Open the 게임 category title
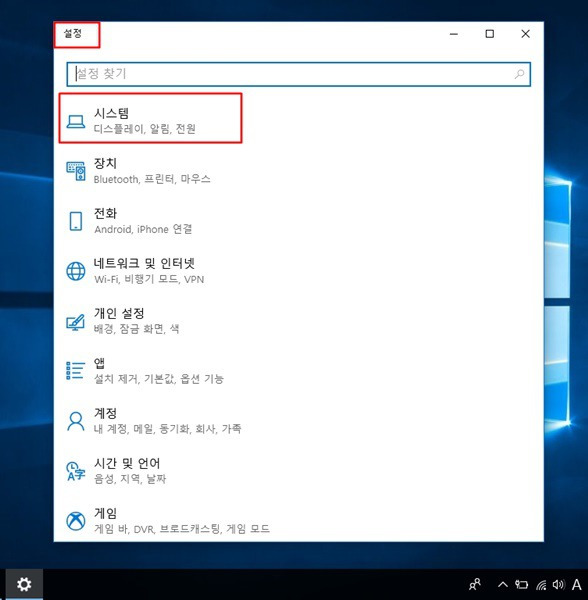The image size is (588, 600). 105,513
